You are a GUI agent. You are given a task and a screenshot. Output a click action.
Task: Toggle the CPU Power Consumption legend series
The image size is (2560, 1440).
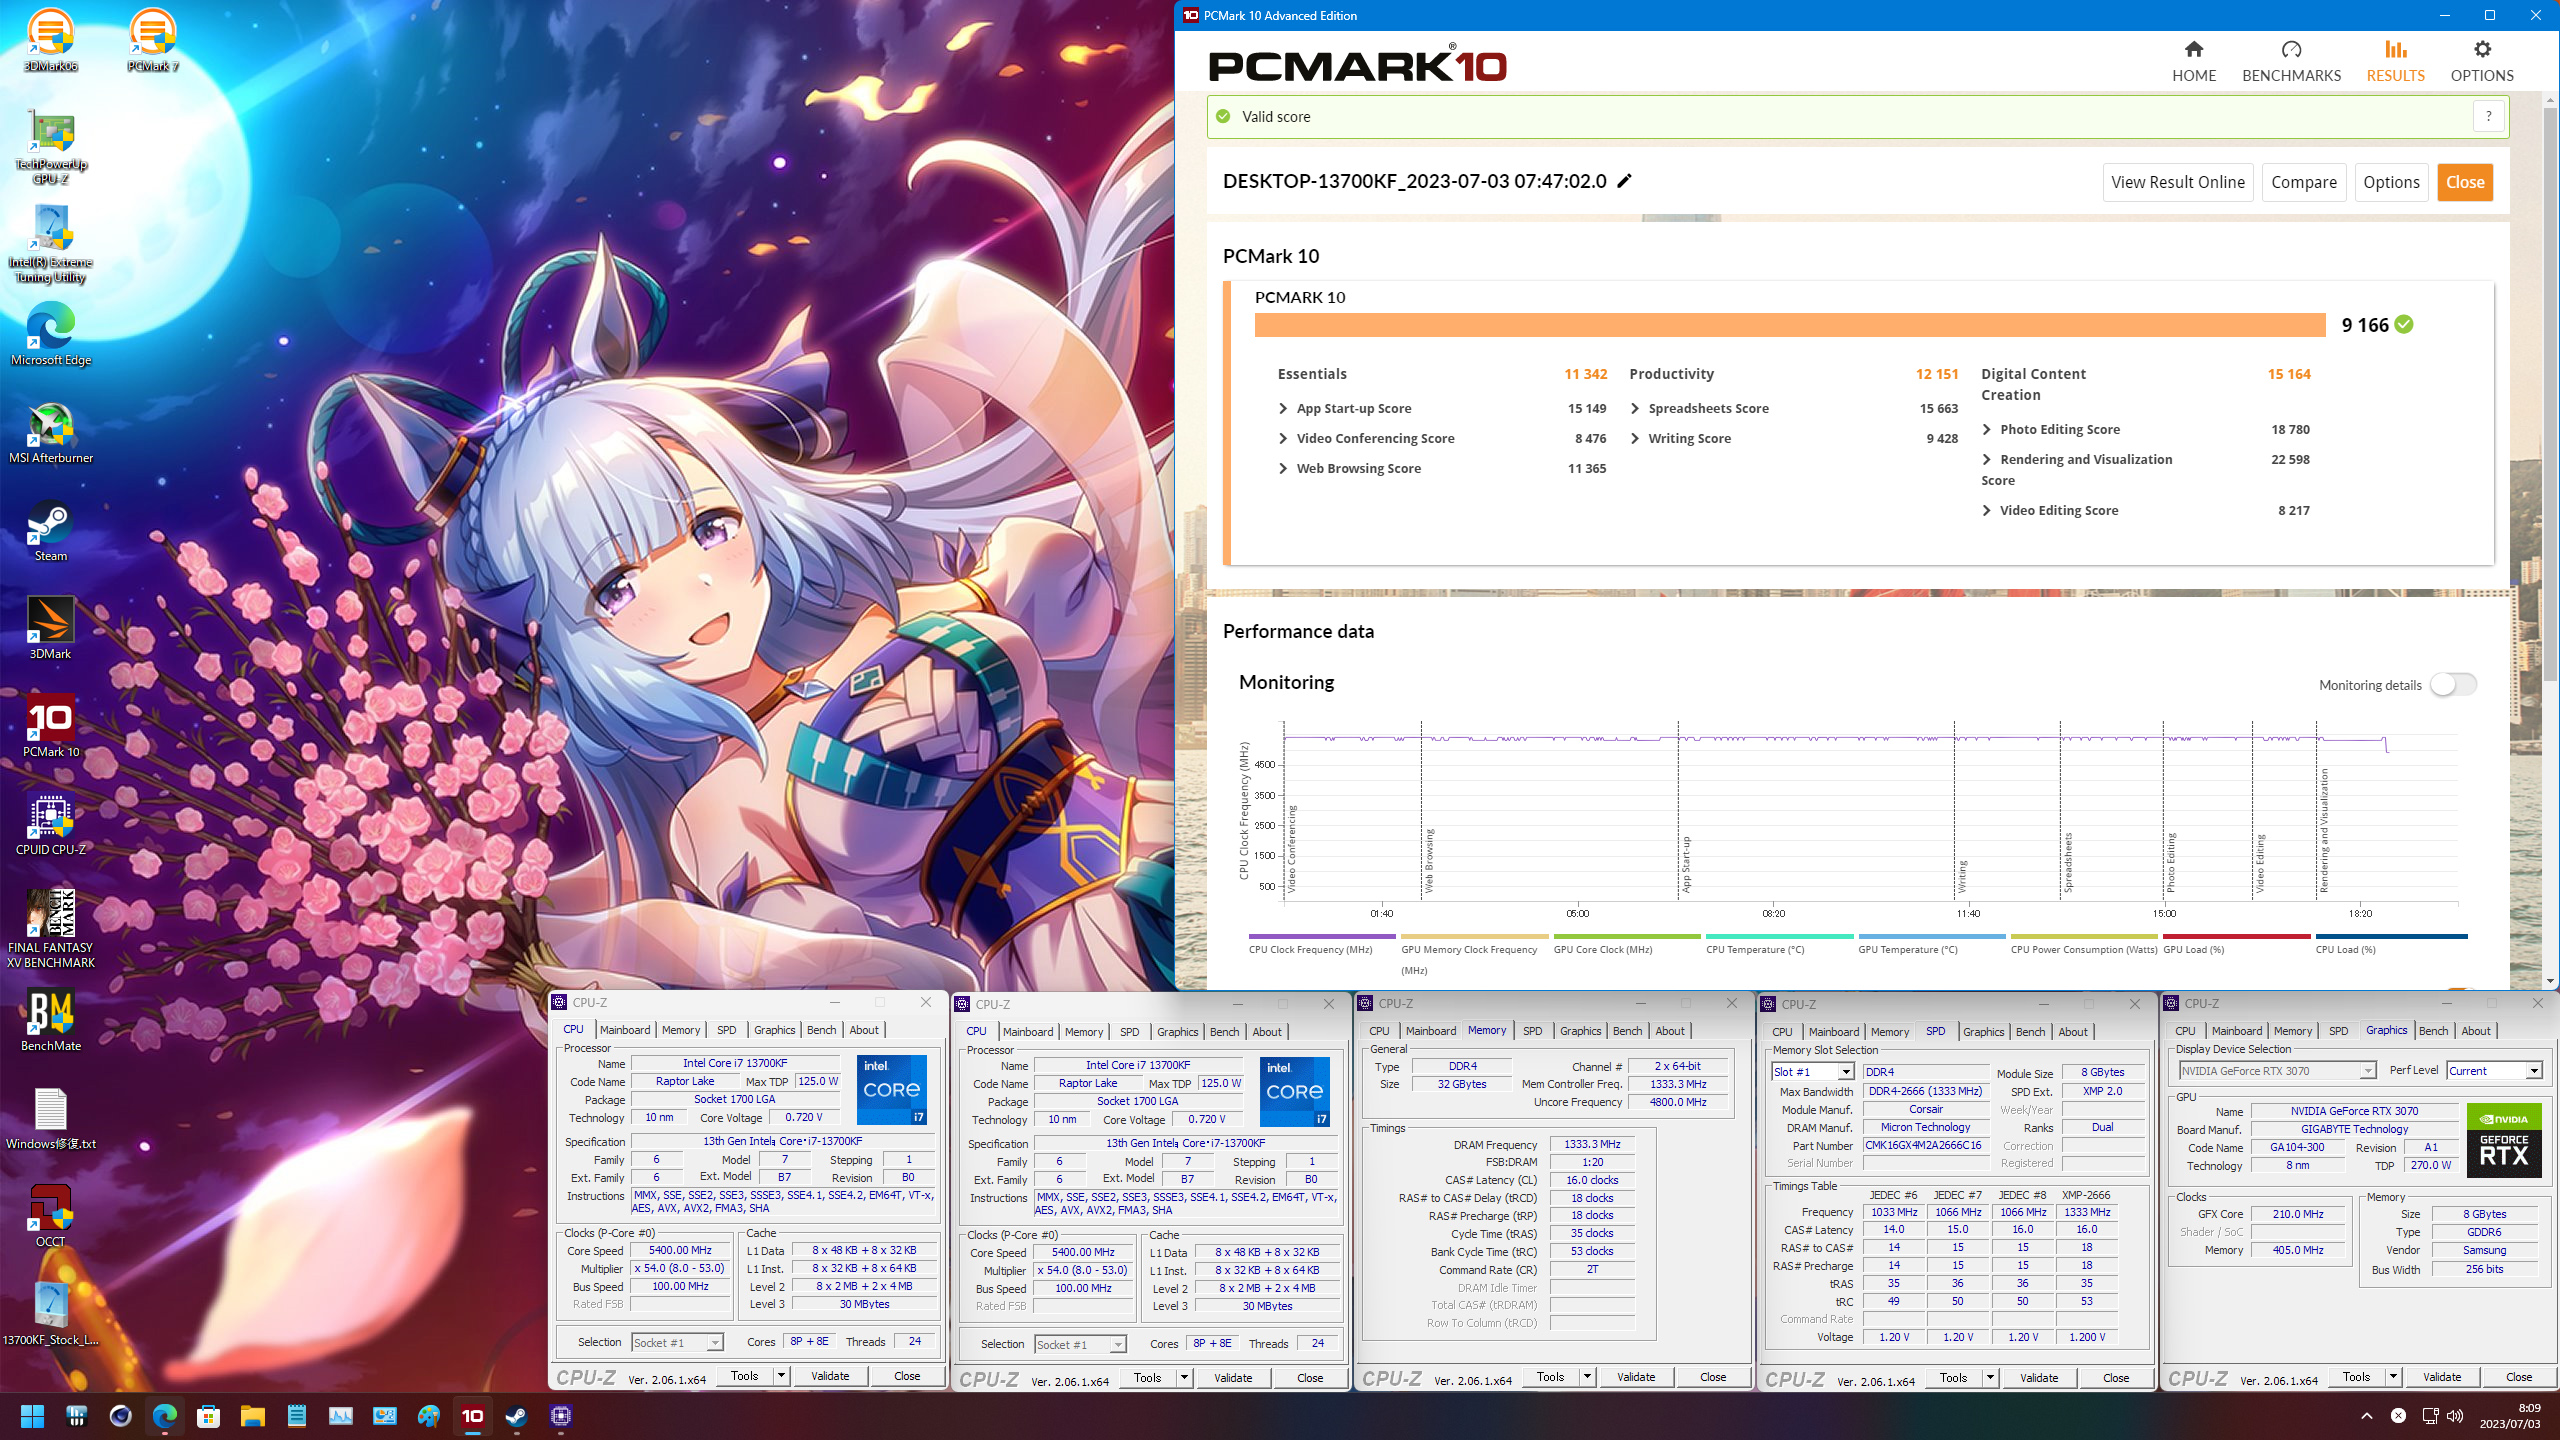(x=2084, y=944)
